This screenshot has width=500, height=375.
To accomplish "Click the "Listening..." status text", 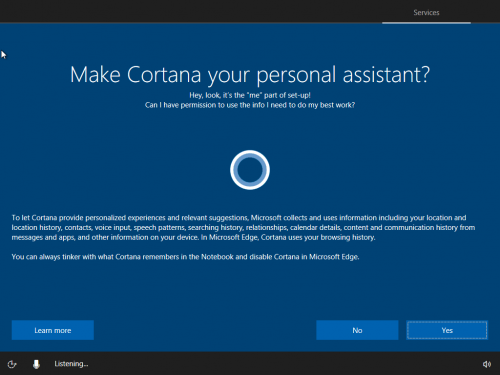I will [71, 364].
